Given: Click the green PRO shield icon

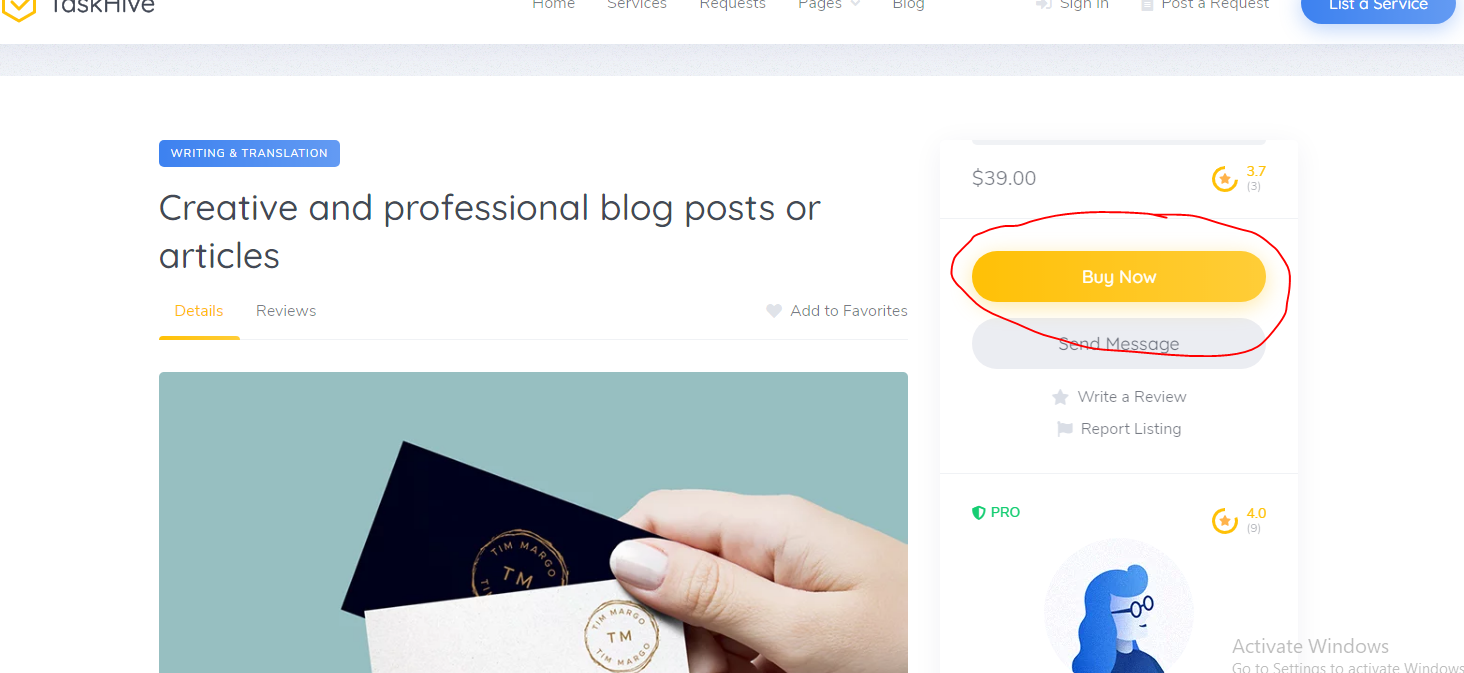Looking at the screenshot, I should pos(979,512).
